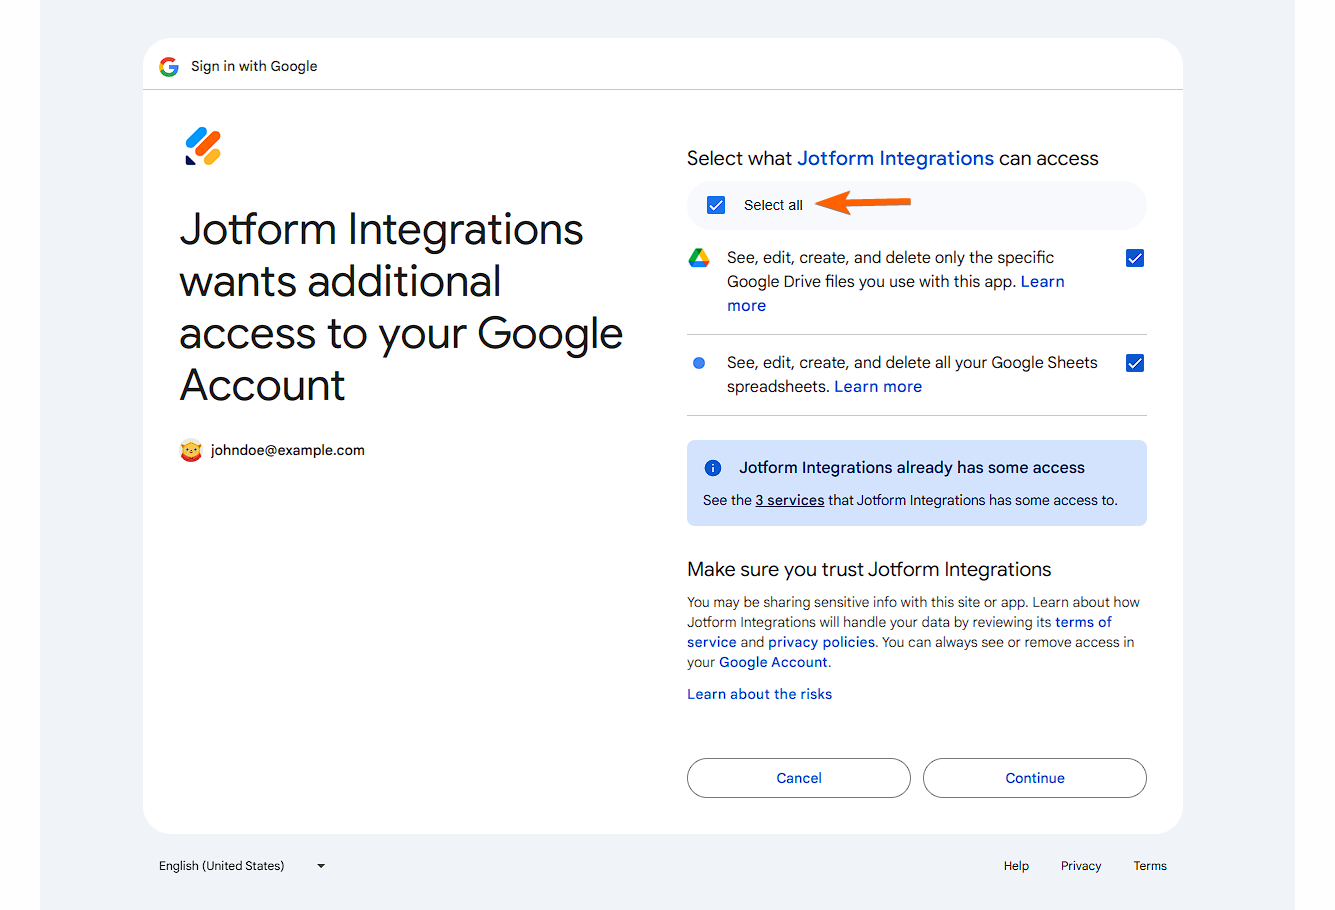This screenshot has height=910, width=1335.
Task: Click the Google logo icon
Action: coord(169,67)
